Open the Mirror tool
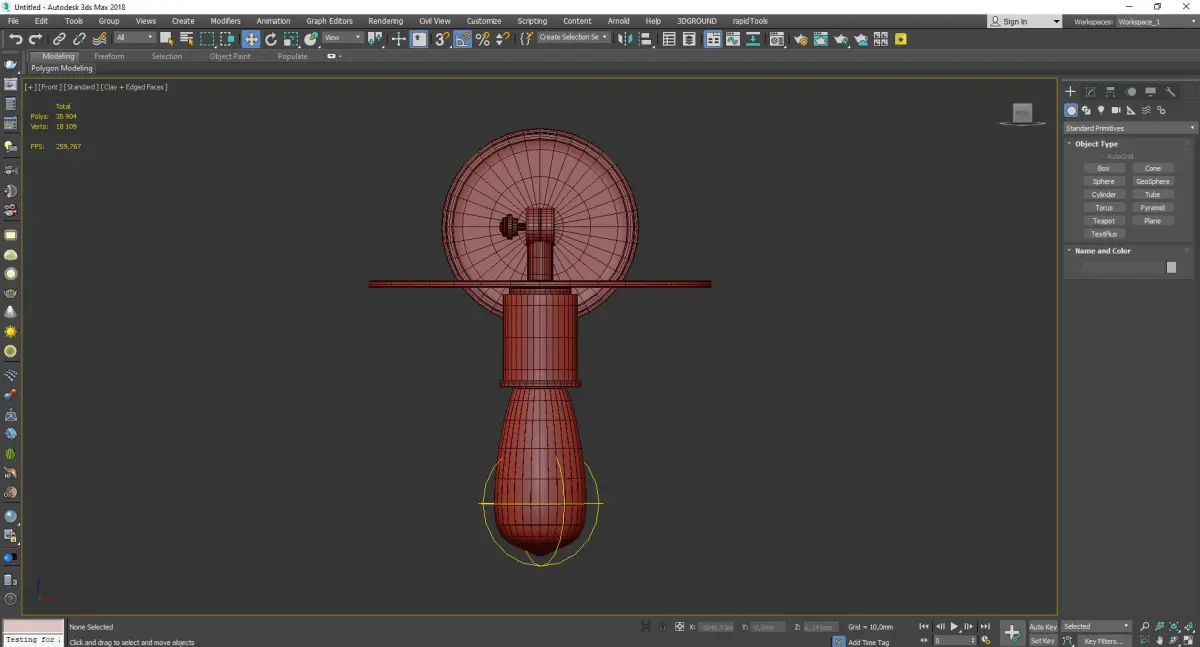This screenshot has width=1200, height=647. pos(625,39)
